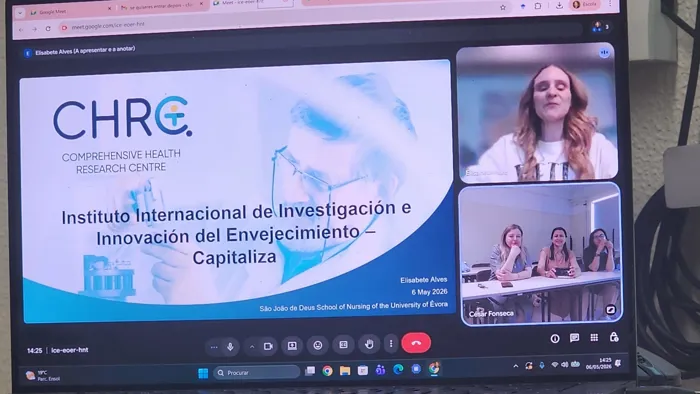
Task: Open the emoji reactions button
Action: [317, 345]
